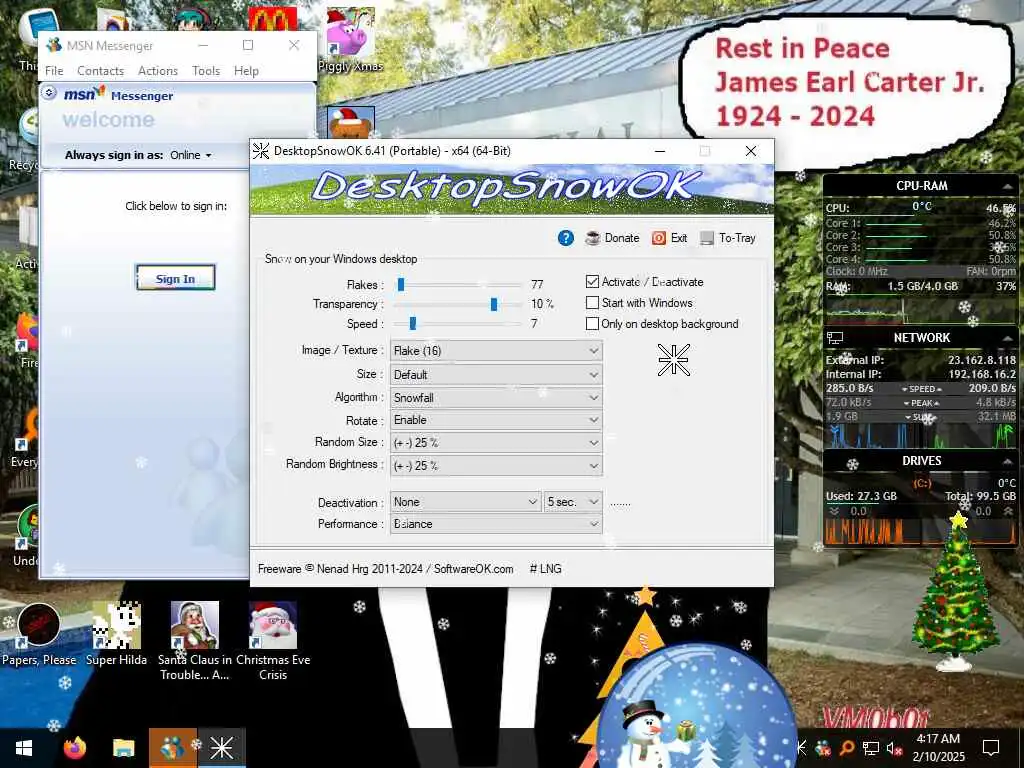Screen dimensions: 1024x768
Task: Open the Always sign in as Online dropdown
Action: tap(191, 155)
